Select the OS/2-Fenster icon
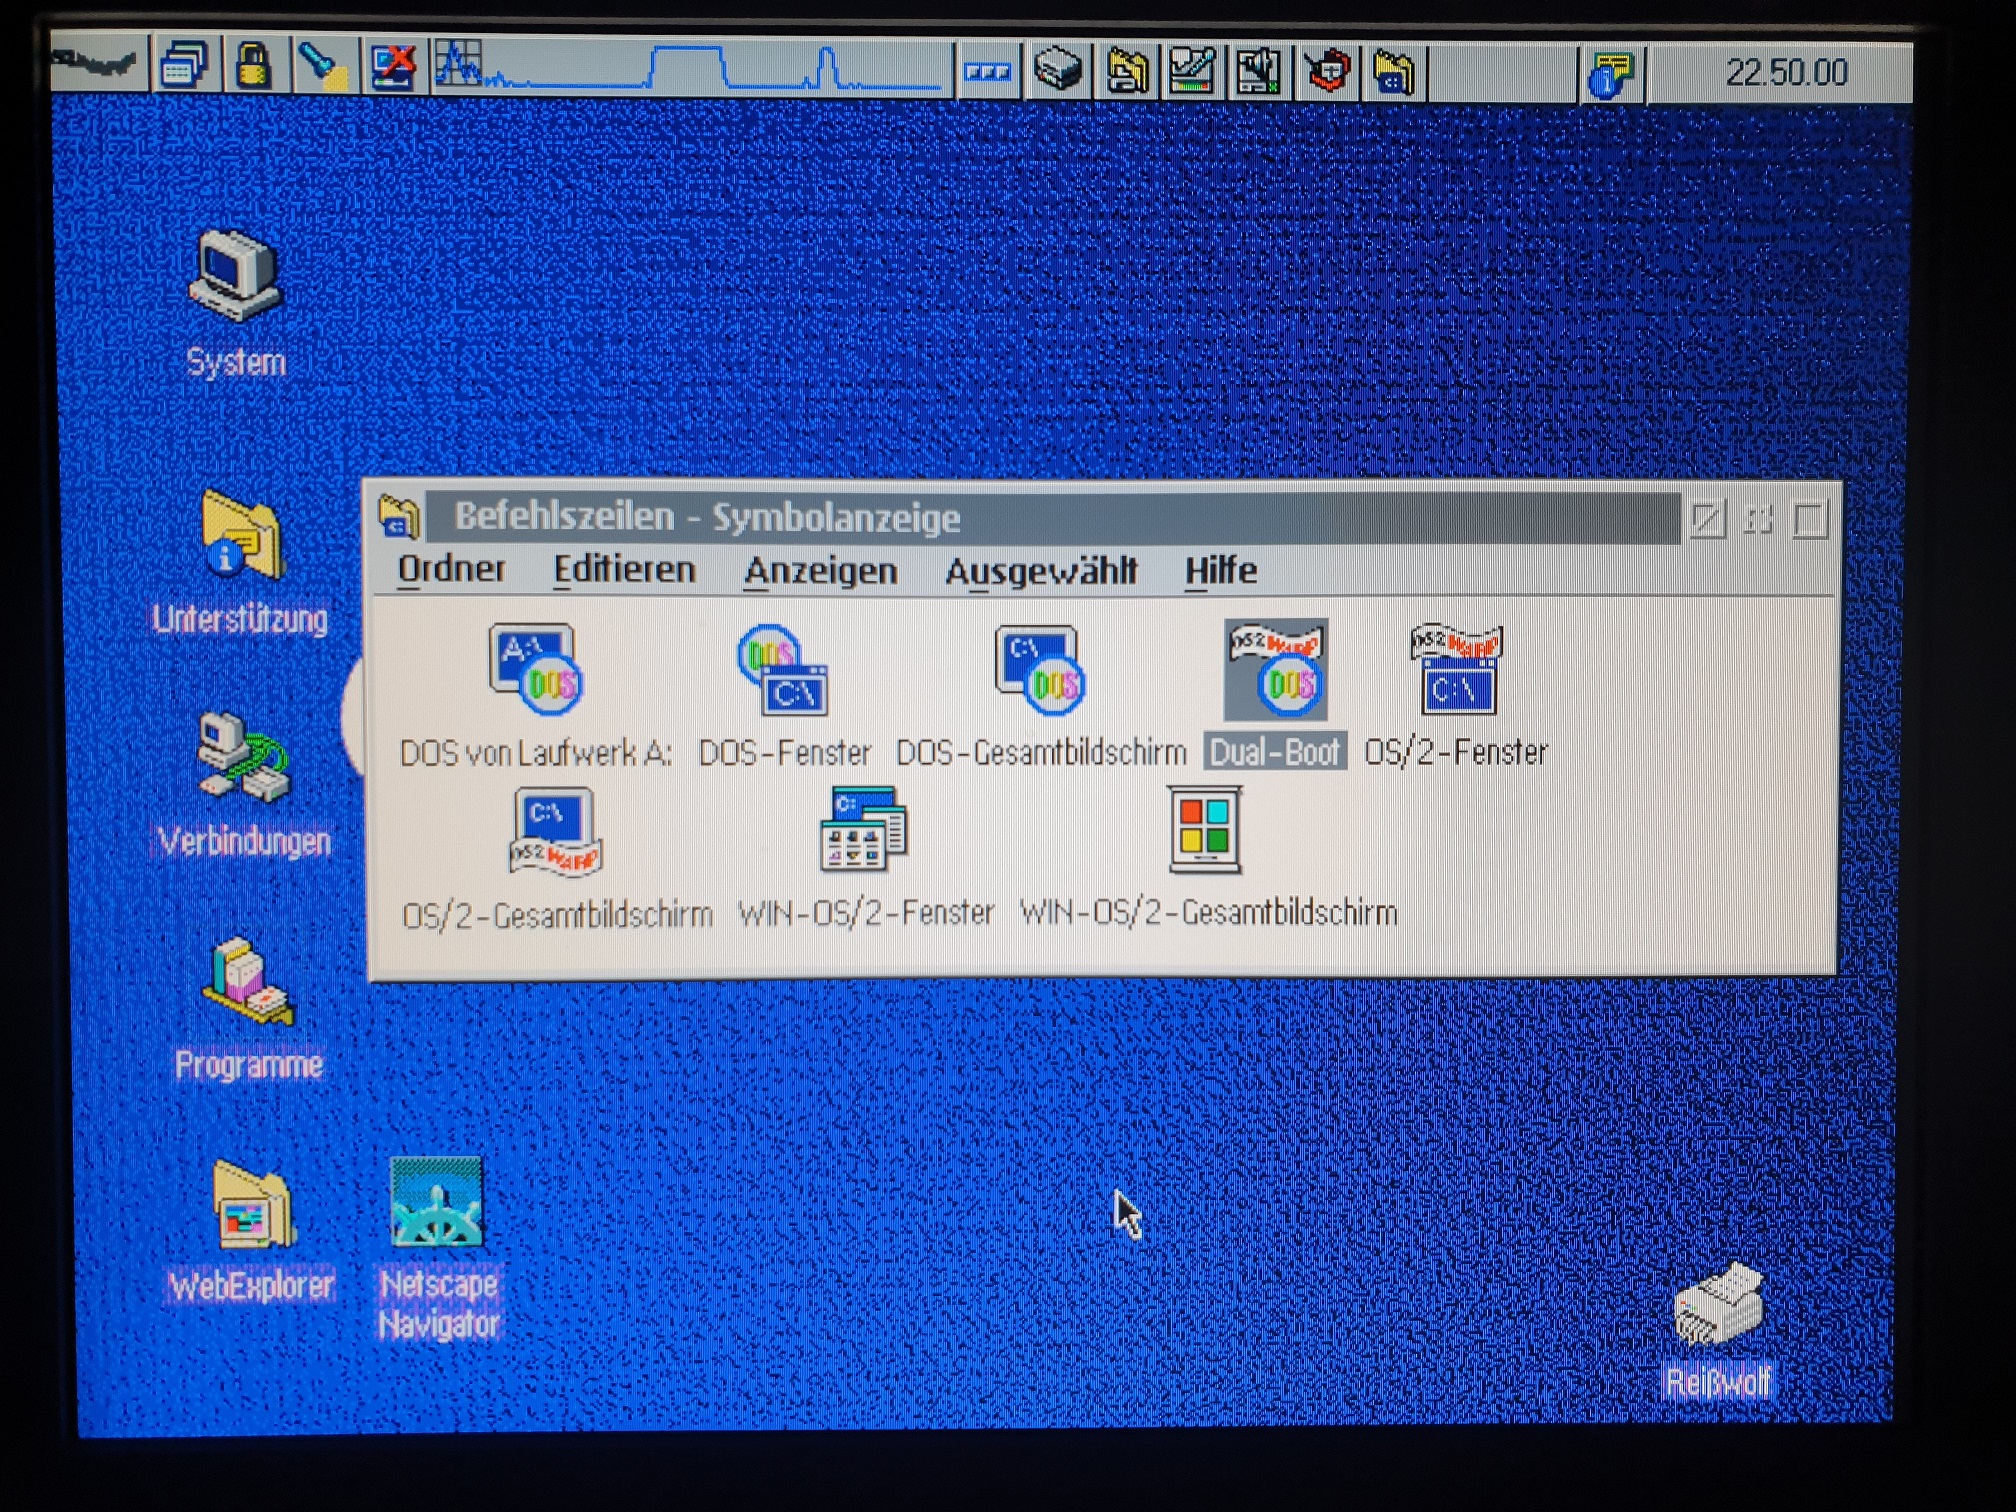Image resolution: width=2016 pixels, height=1512 pixels. click(1456, 669)
